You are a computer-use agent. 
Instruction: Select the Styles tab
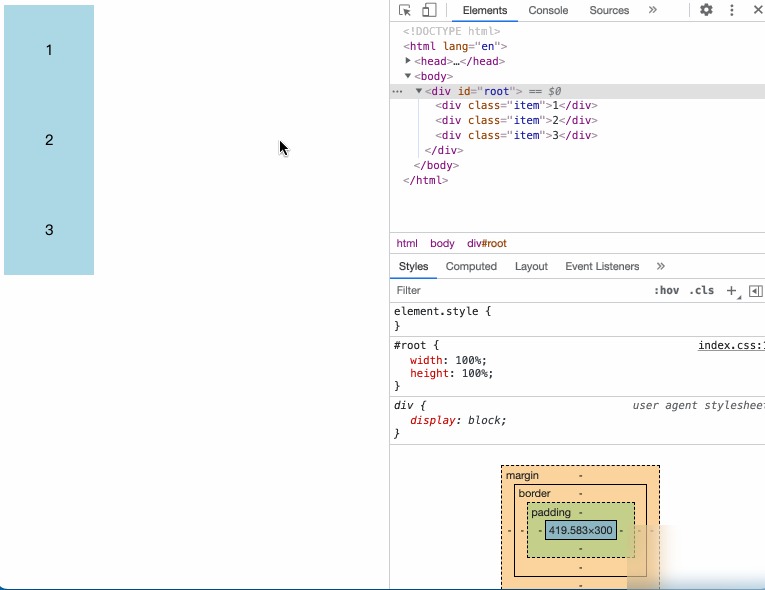click(413, 266)
